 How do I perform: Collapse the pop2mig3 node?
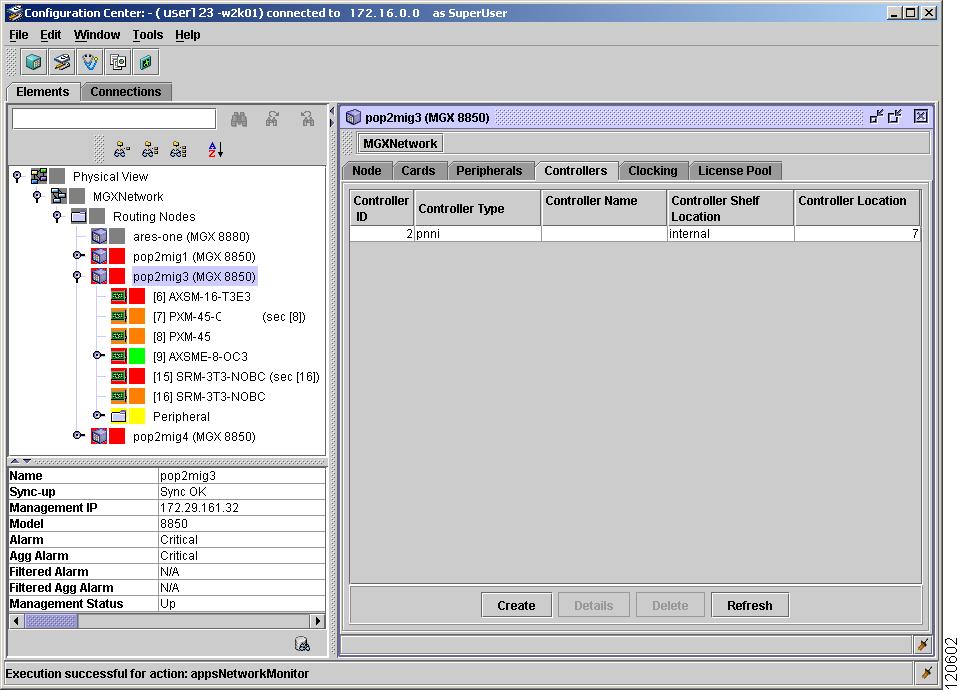(x=77, y=276)
